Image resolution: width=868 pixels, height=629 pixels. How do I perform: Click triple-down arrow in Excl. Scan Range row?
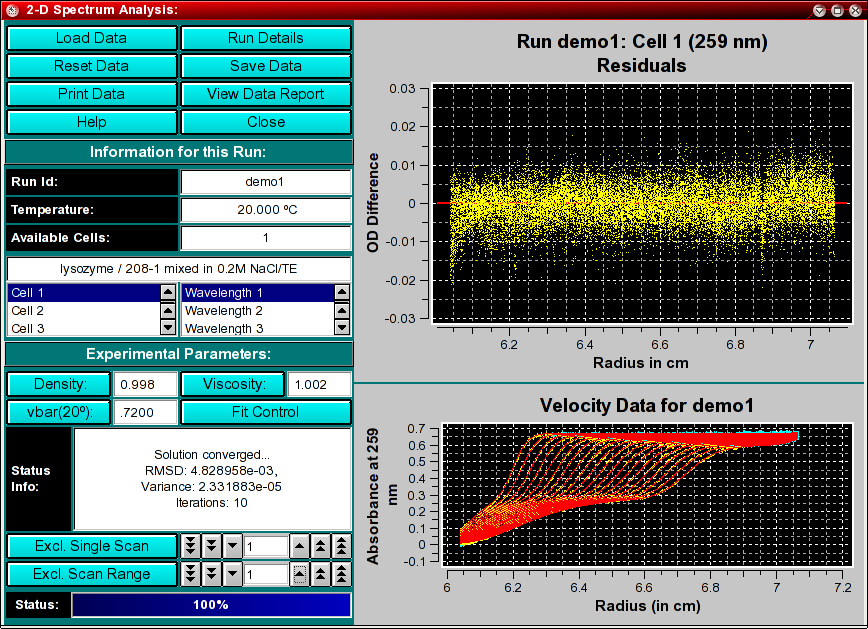coord(190,574)
